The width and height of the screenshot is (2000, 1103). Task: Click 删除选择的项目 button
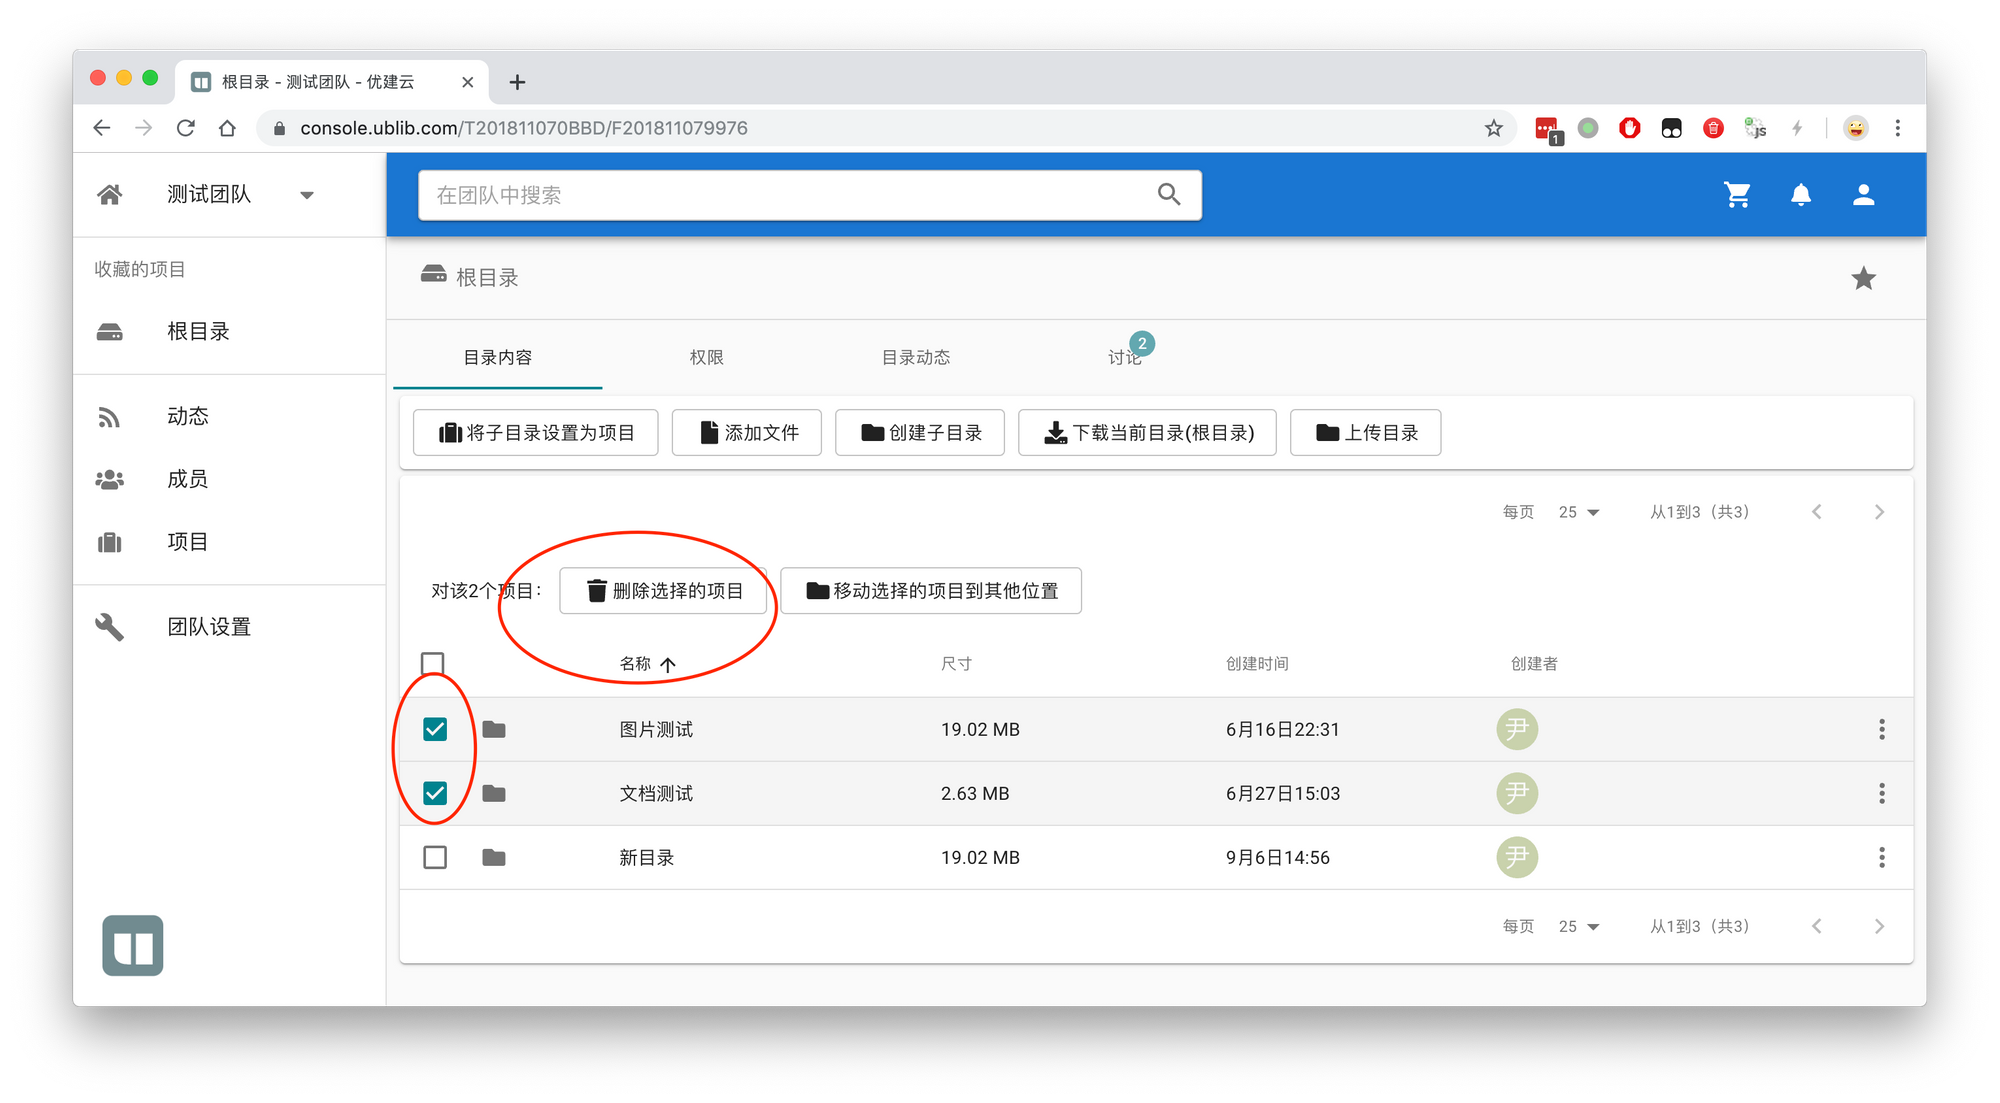click(664, 591)
